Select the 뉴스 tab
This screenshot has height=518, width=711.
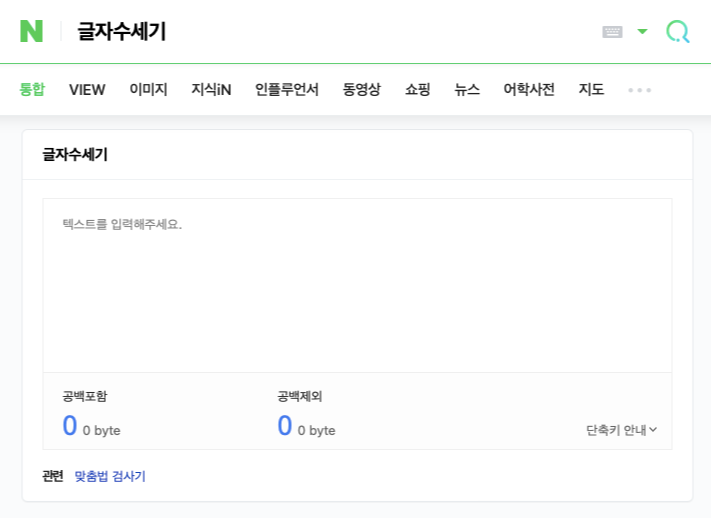[467, 89]
